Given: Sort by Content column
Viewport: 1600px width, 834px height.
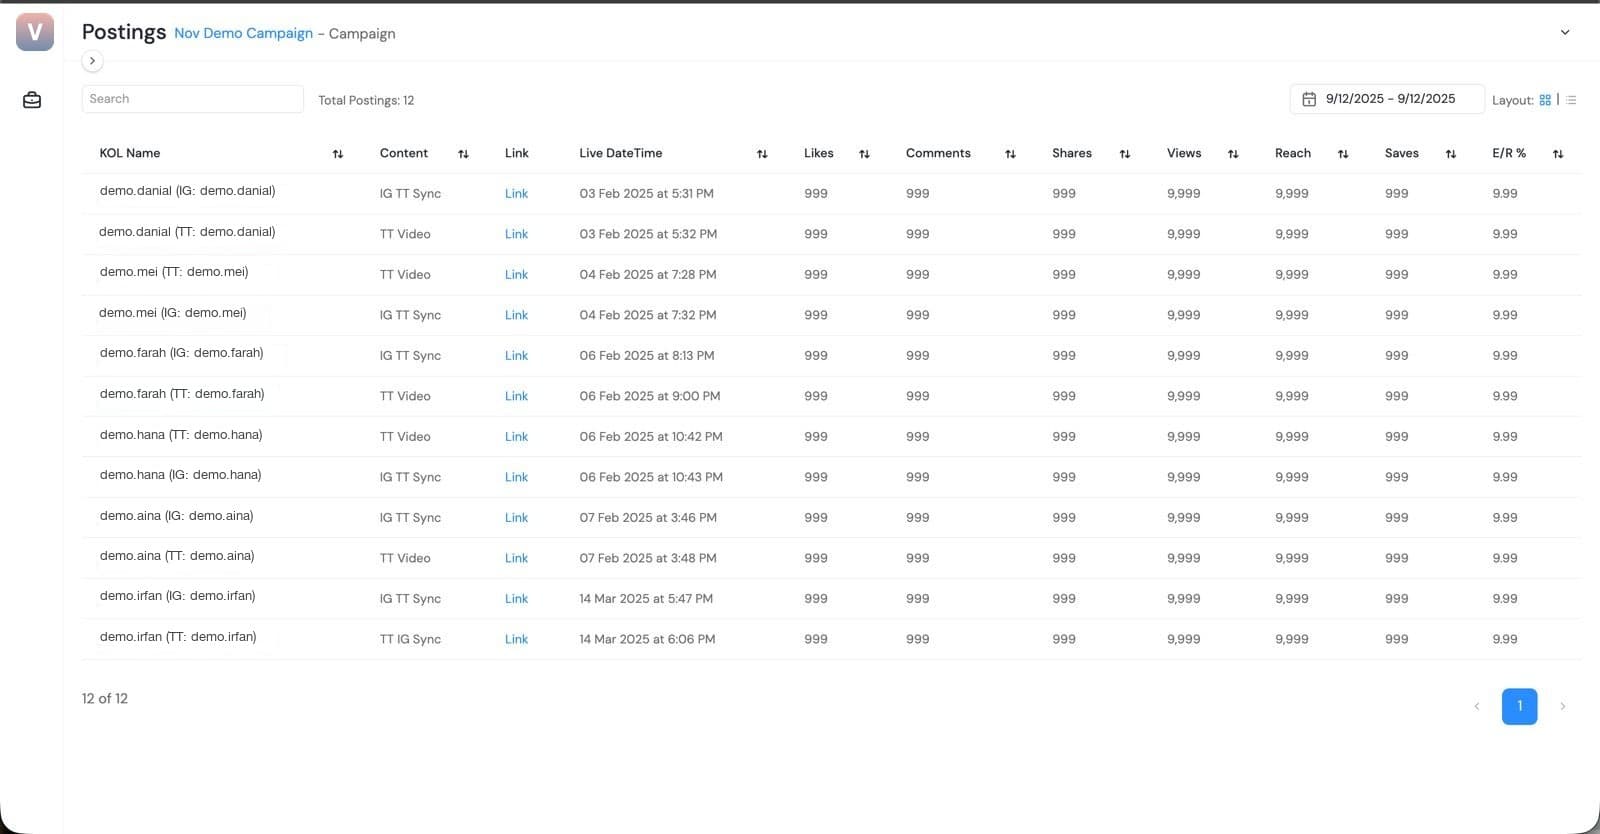Looking at the screenshot, I should click(463, 154).
